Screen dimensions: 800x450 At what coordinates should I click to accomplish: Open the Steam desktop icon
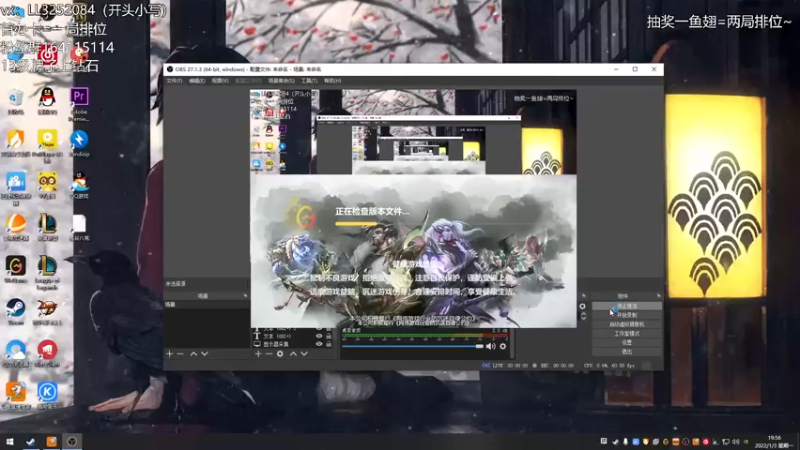click(16, 311)
